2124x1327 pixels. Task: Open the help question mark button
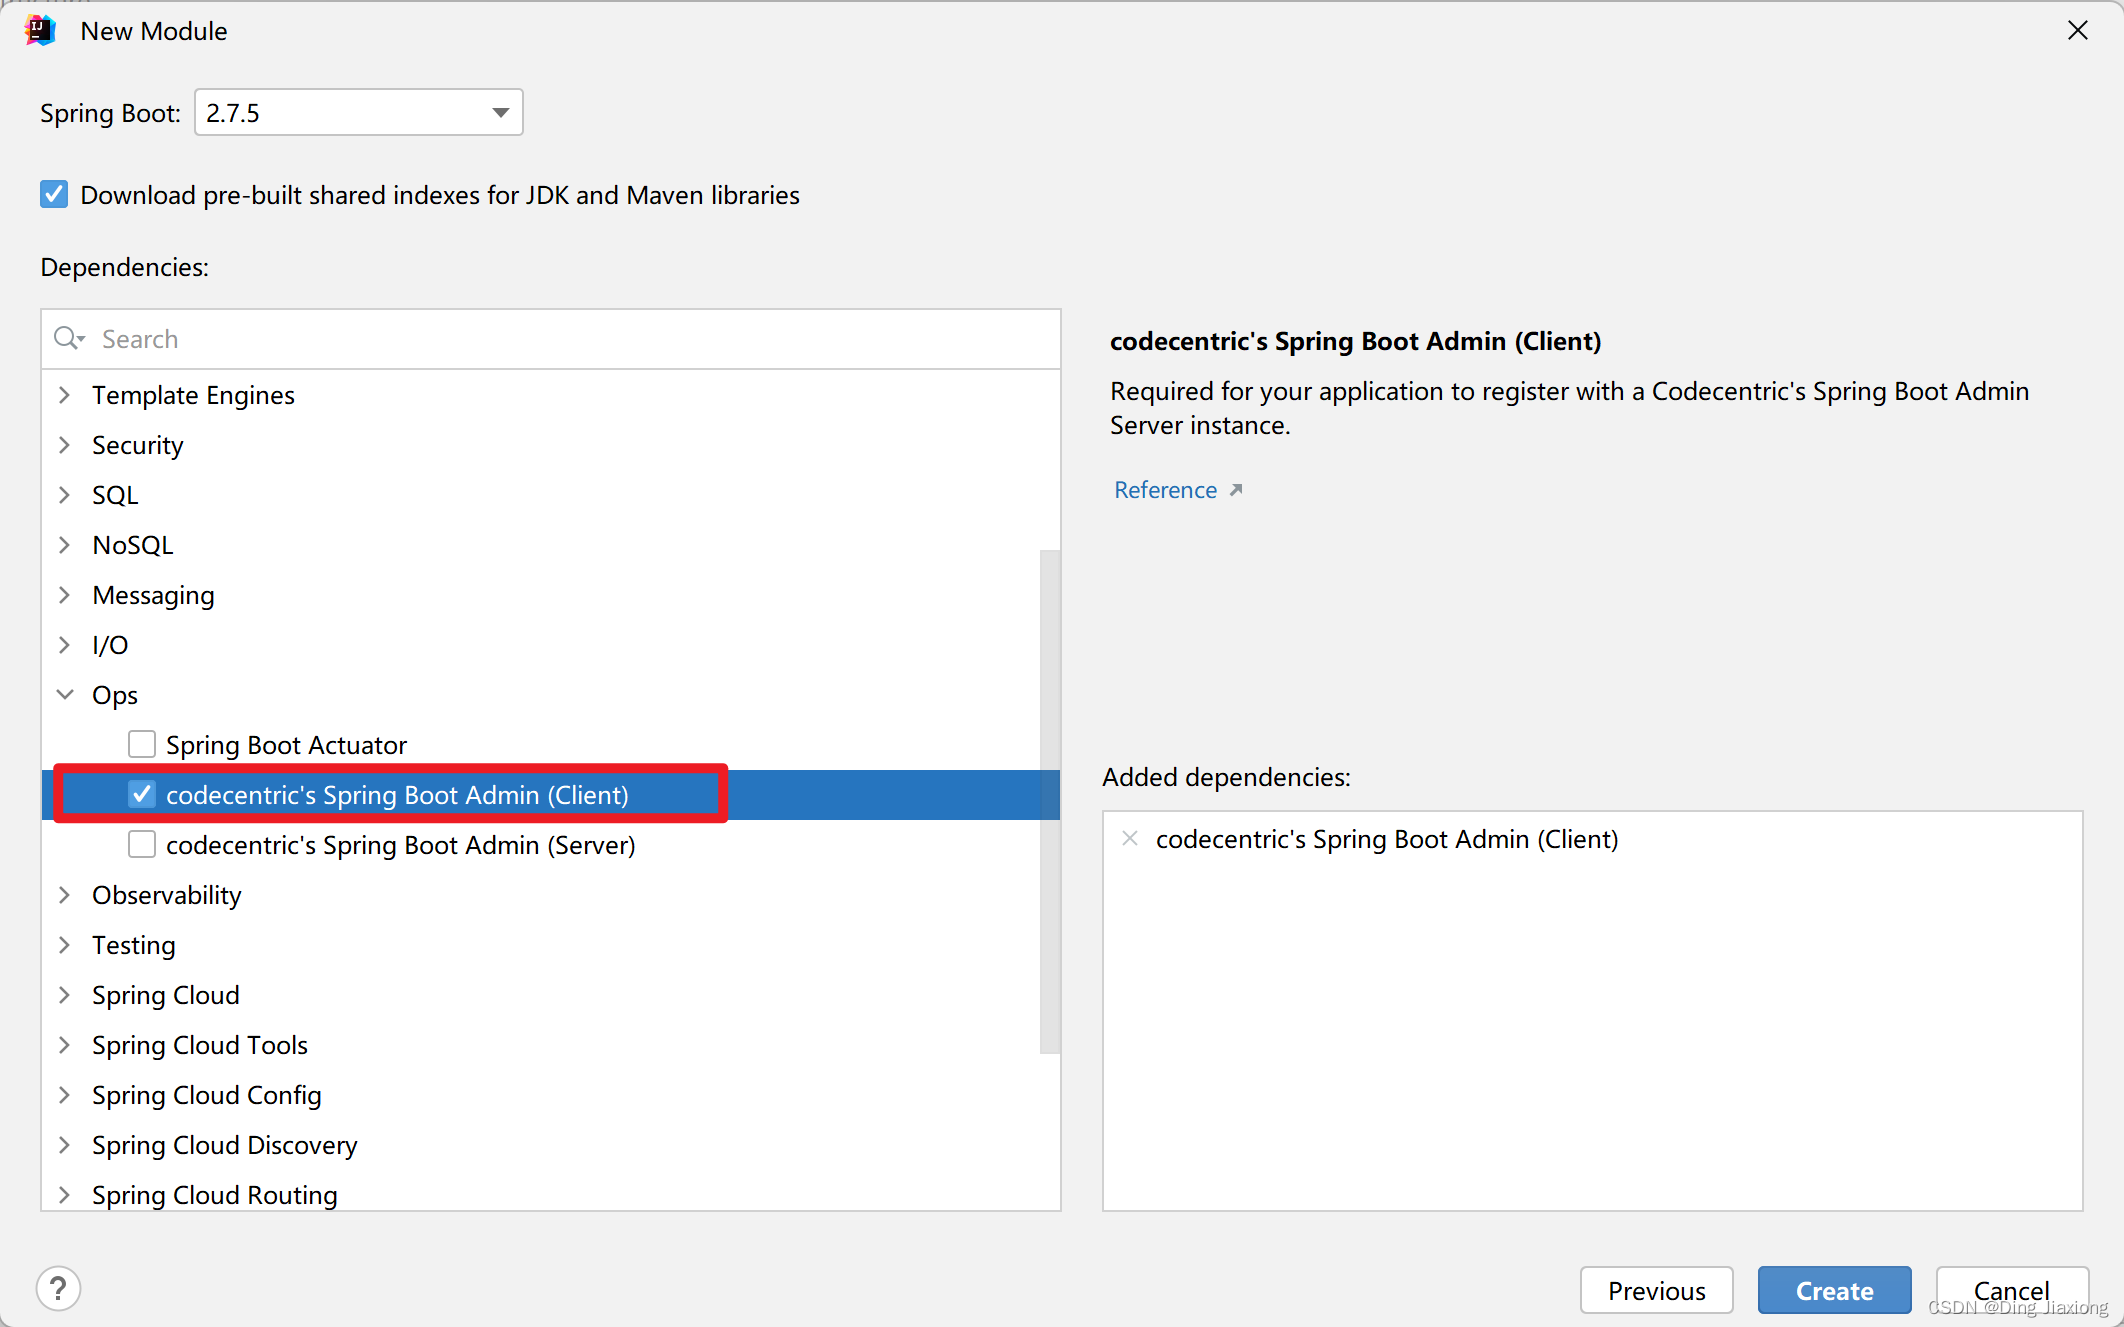tap(59, 1289)
